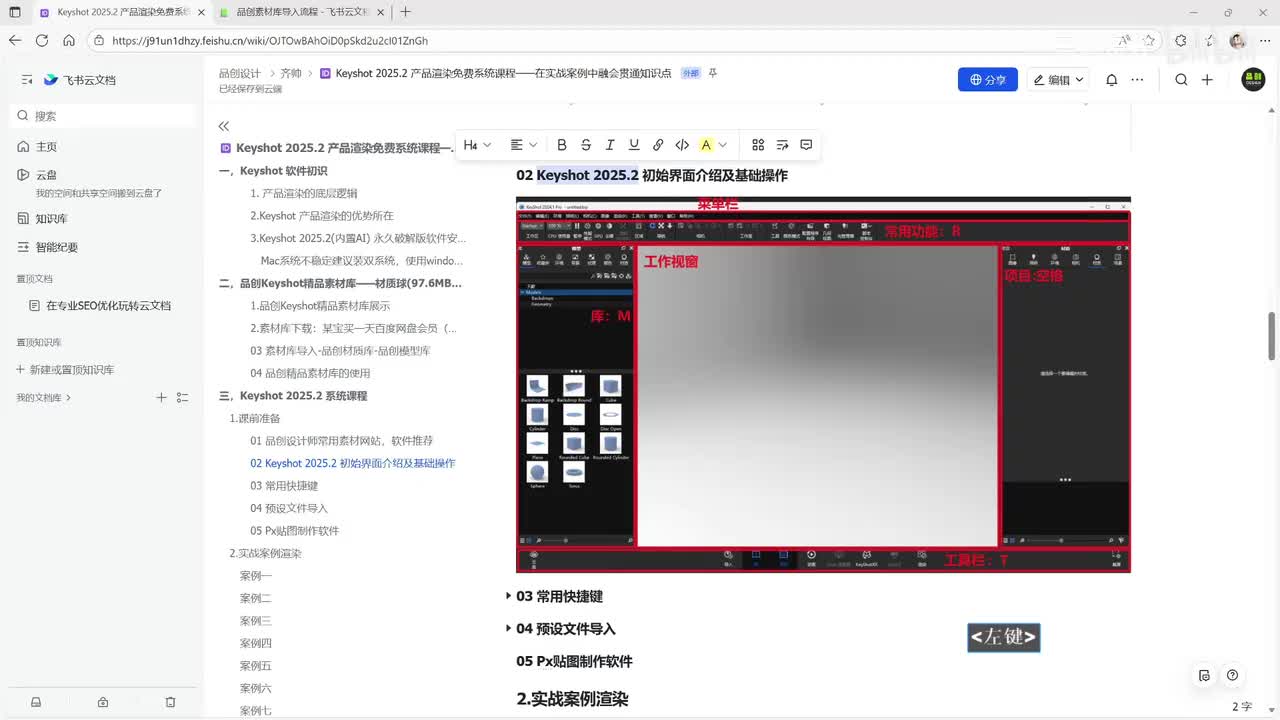Jump to outline 03 素材库导入-品创材质库-品创模型库
Screen dimensions: 1280x720
340,351
